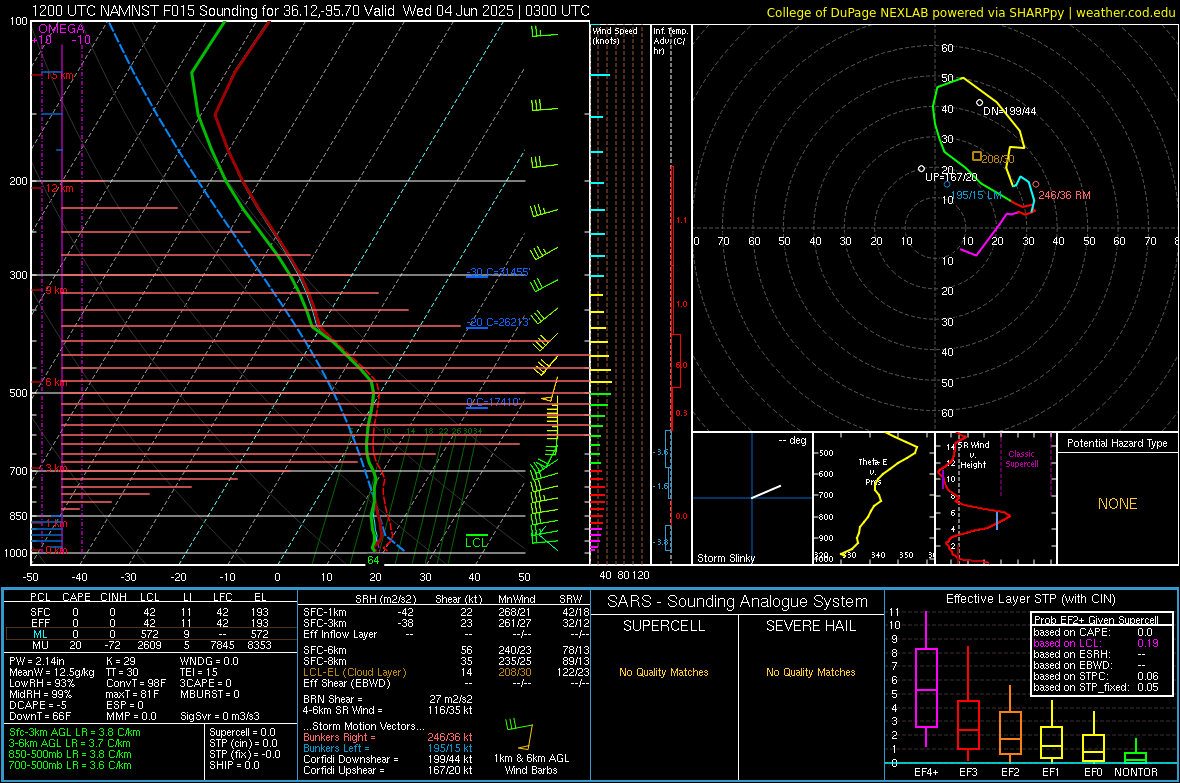Screen dimensions: 1180x783
Task: Click the NONE hazard type text
Action: coord(1118,504)
